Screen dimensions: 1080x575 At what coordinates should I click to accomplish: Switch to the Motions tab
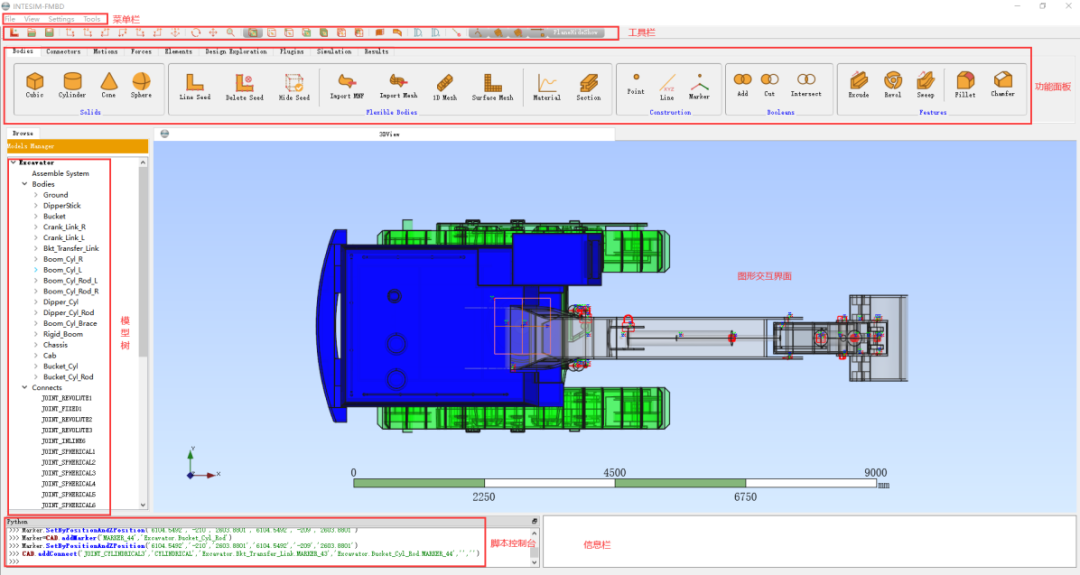click(x=105, y=52)
